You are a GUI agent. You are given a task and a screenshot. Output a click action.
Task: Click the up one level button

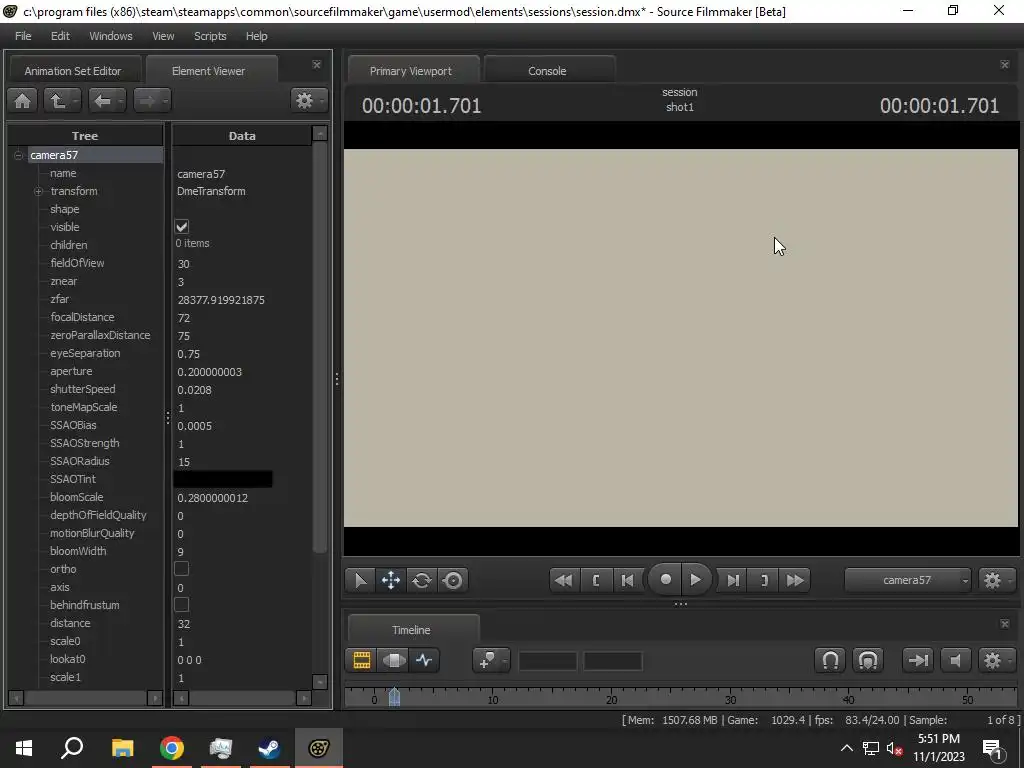(57, 101)
